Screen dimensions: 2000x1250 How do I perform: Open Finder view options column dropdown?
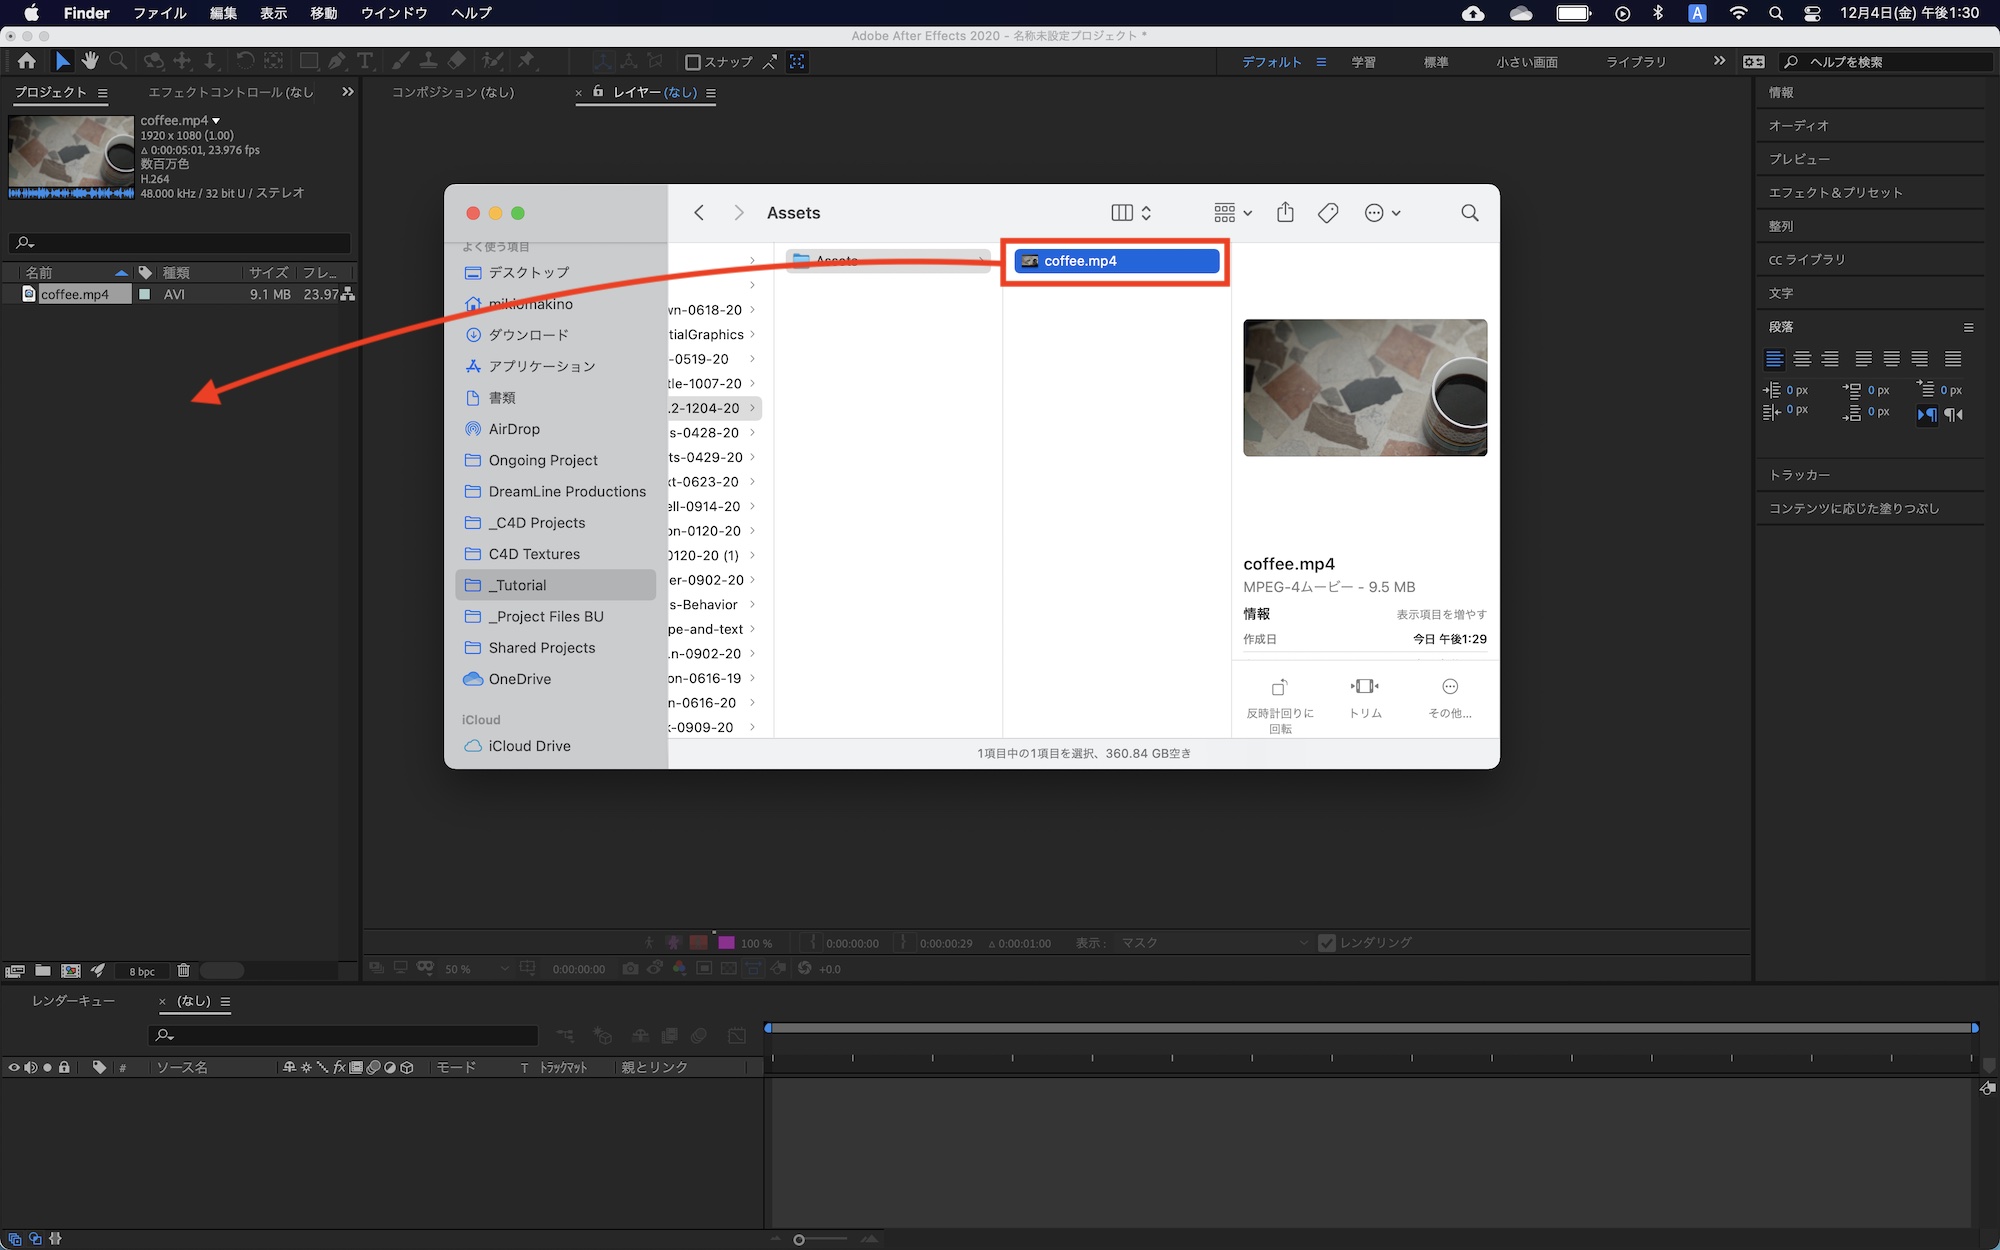pyautogui.click(x=1131, y=212)
